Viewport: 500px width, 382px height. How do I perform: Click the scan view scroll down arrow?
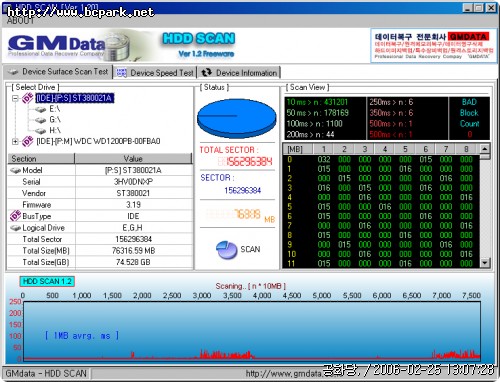(x=485, y=263)
